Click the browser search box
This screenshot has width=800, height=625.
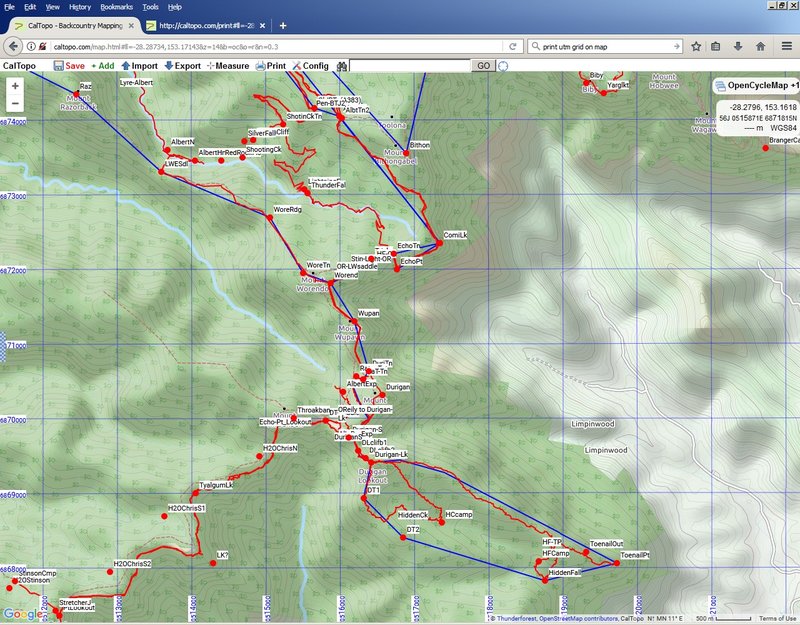[x=605, y=46]
